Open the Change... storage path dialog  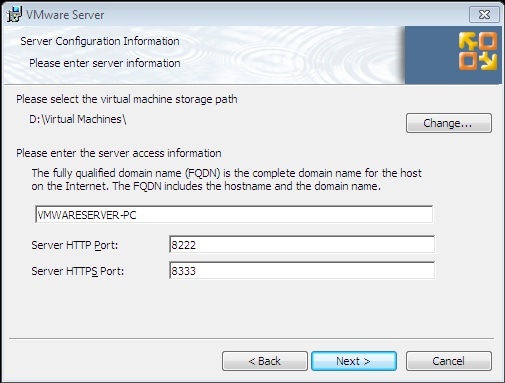(449, 123)
